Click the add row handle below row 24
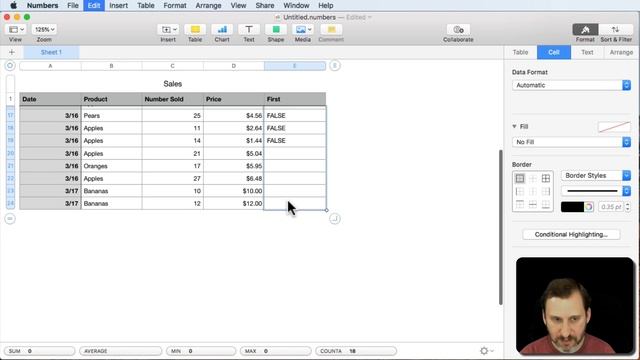The image size is (640, 360). (x=10, y=219)
